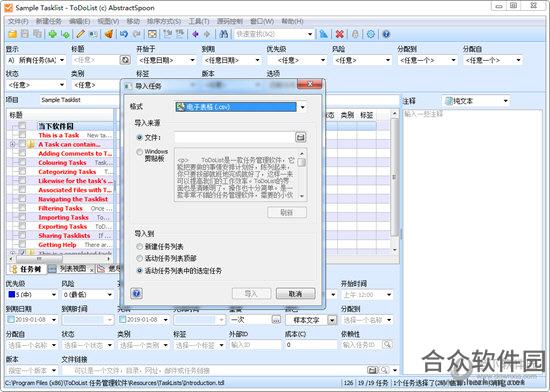The height and width of the screenshot is (392, 550).
Task: Click the pencil edit task icon
Action: pyautogui.click(x=81, y=34)
